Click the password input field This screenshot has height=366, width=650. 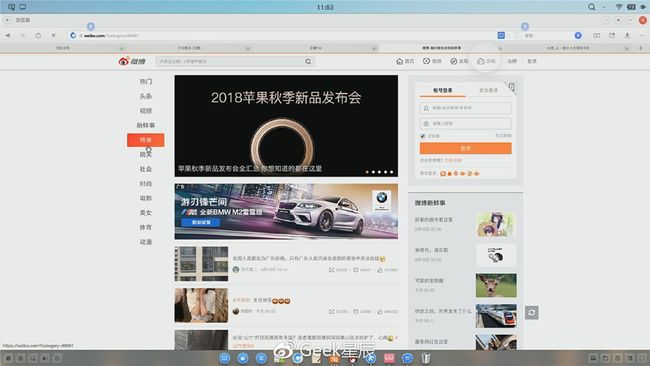[466, 124]
